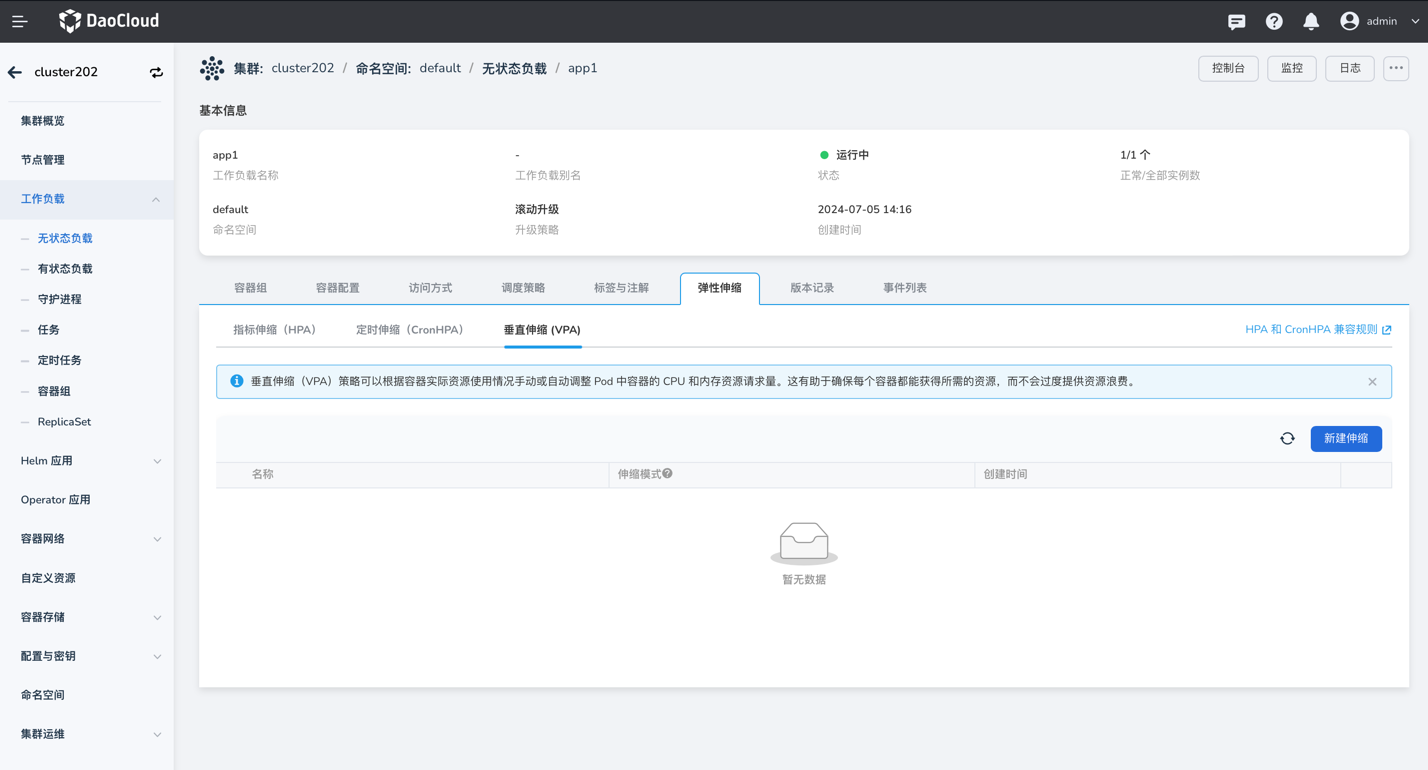
Task: Open the messages chat icon
Action: [x=1236, y=21]
